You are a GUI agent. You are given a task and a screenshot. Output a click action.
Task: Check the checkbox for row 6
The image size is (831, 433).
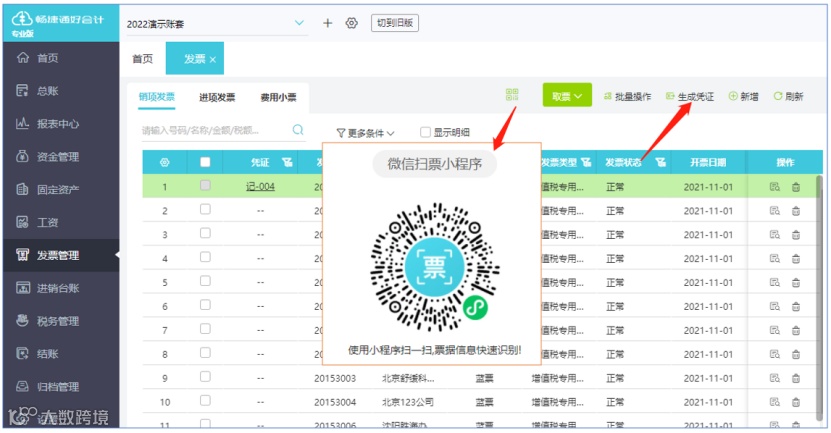point(205,305)
